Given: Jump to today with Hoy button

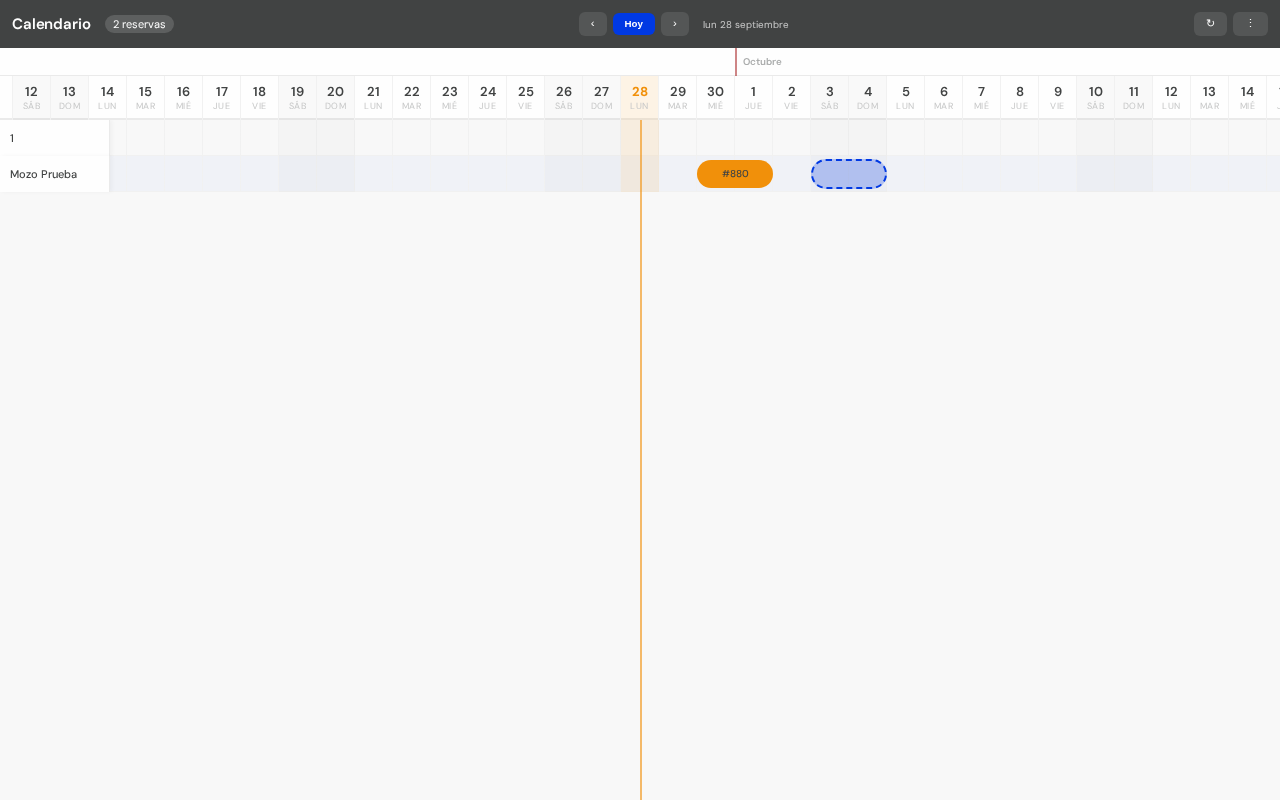Looking at the screenshot, I should [x=634, y=24].
